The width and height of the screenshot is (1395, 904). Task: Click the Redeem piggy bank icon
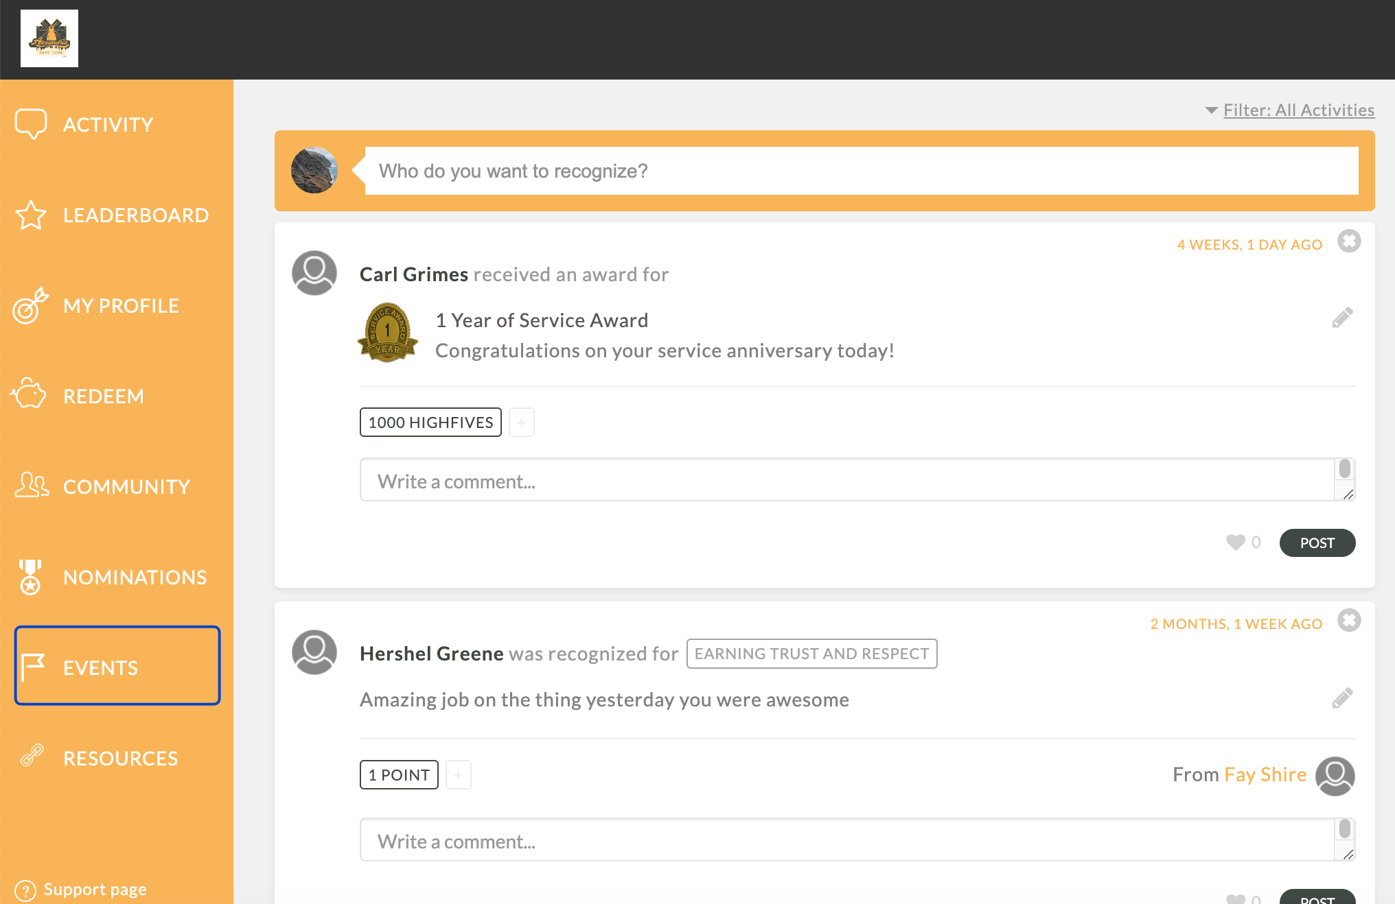tap(30, 395)
